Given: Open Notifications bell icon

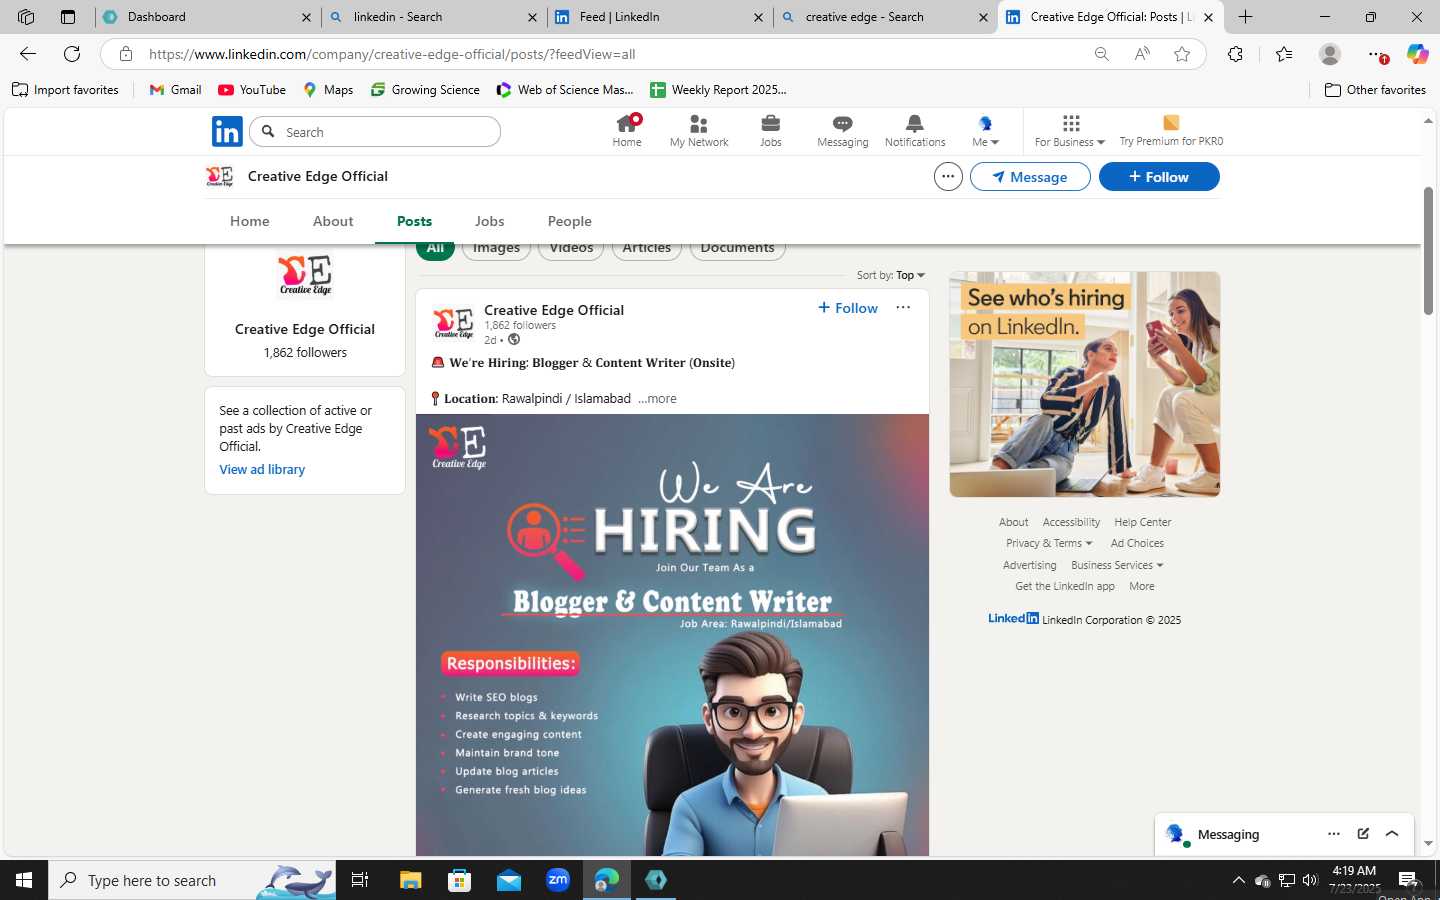Looking at the screenshot, I should (x=914, y=131).
